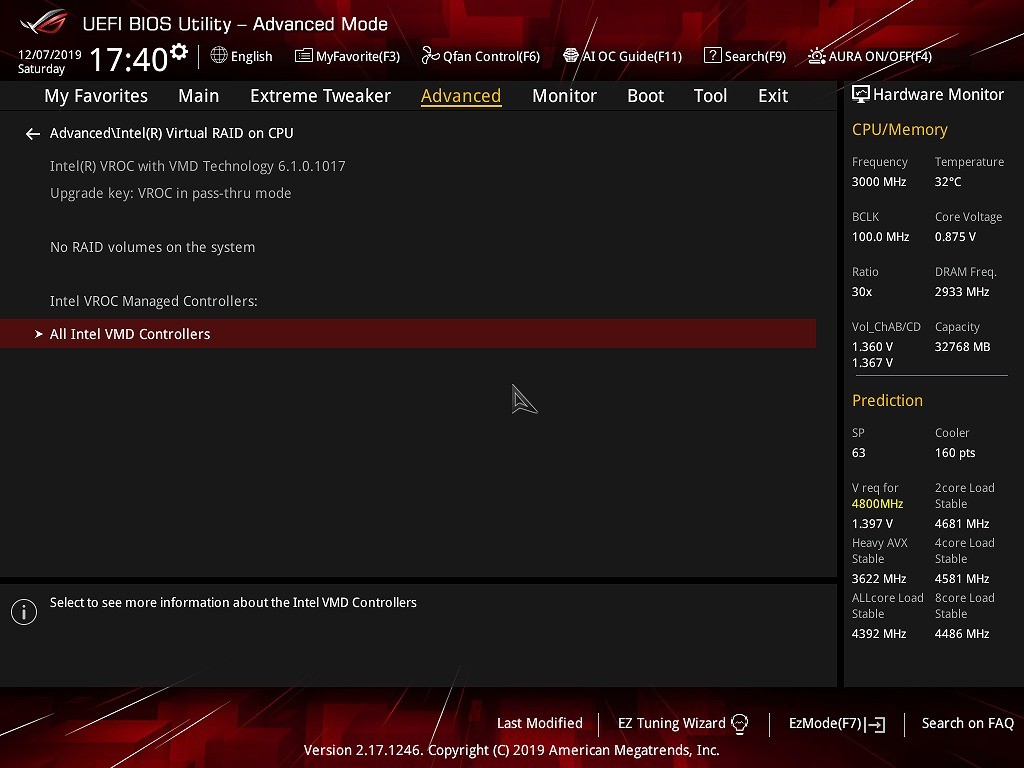Click Upgrade key pass-thru mode text
Screen dimensions: 1024x768
[x=170, y=193]
